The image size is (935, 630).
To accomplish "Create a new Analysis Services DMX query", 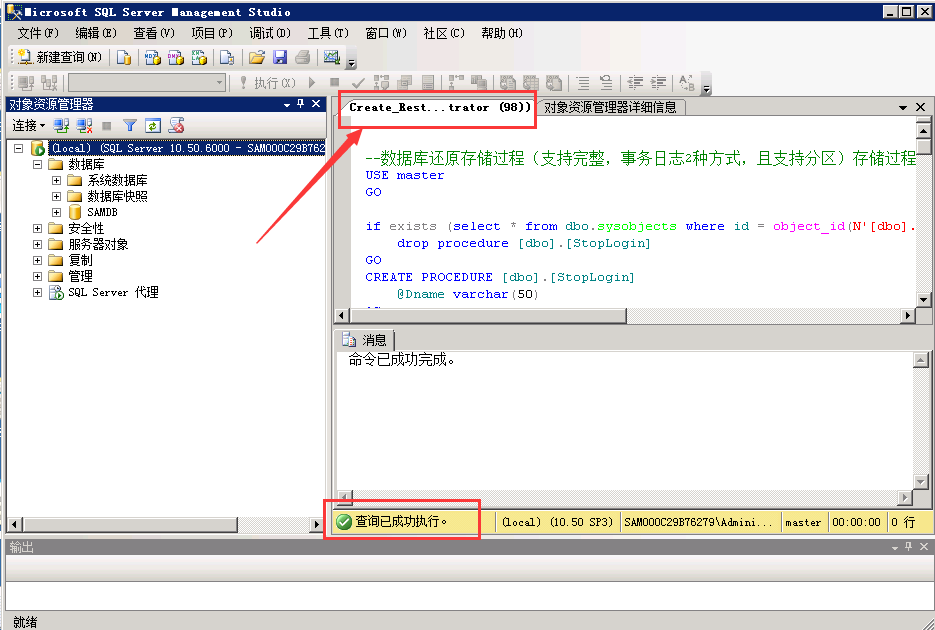I will pyautogui.click(x=176, y=57).
